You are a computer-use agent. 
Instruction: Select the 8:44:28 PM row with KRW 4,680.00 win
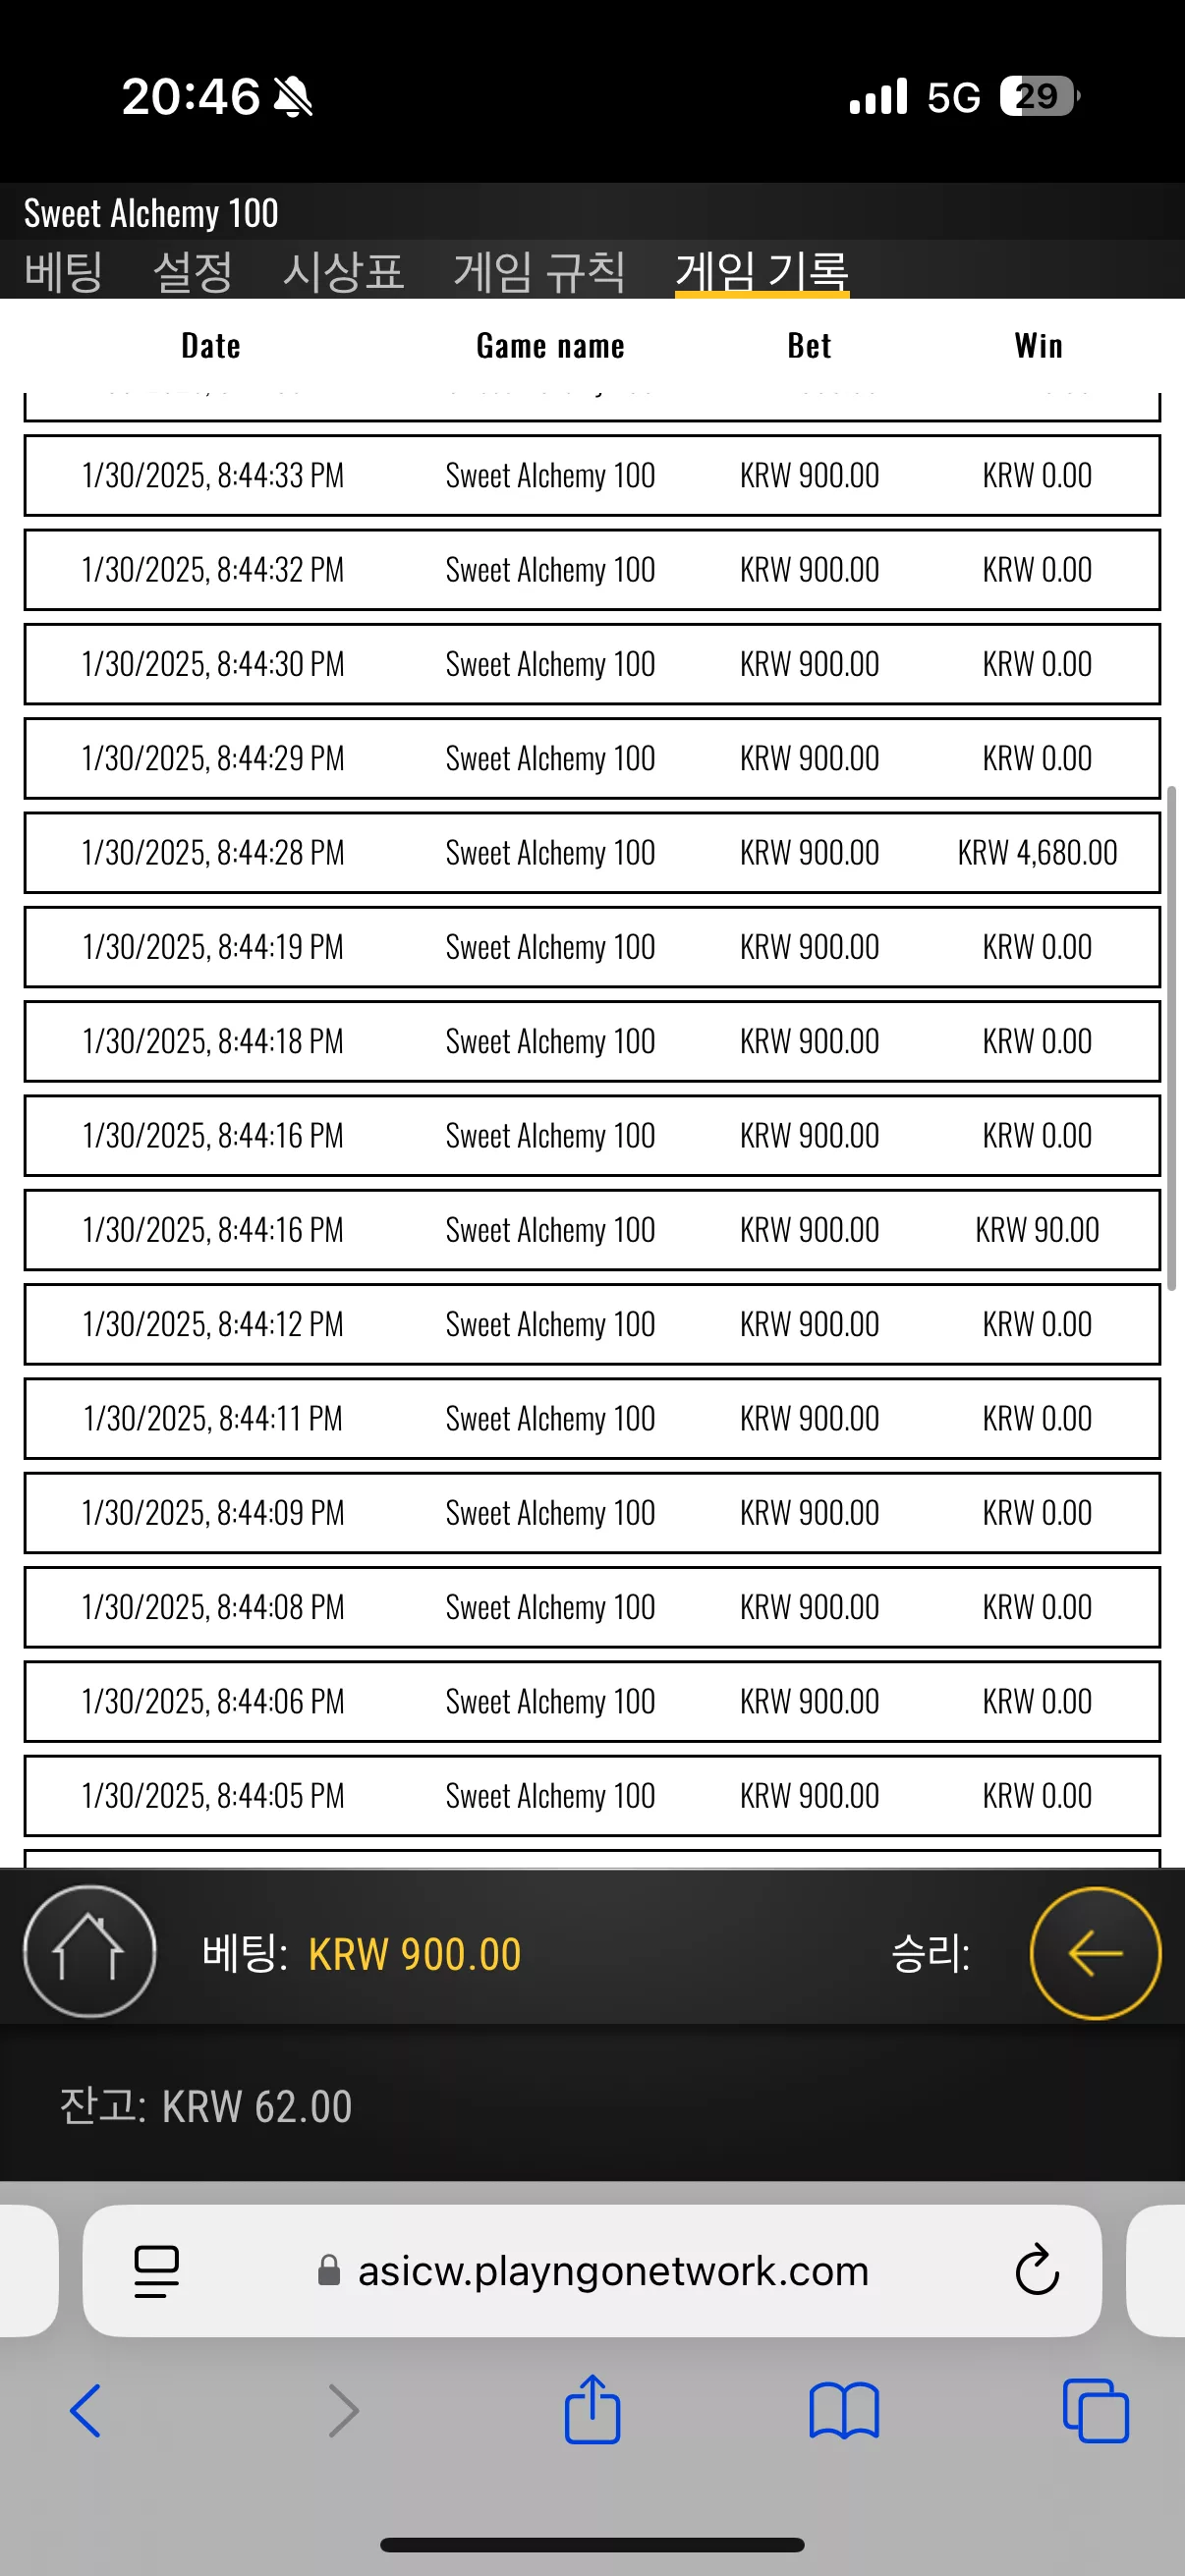[x=592, y=852]
